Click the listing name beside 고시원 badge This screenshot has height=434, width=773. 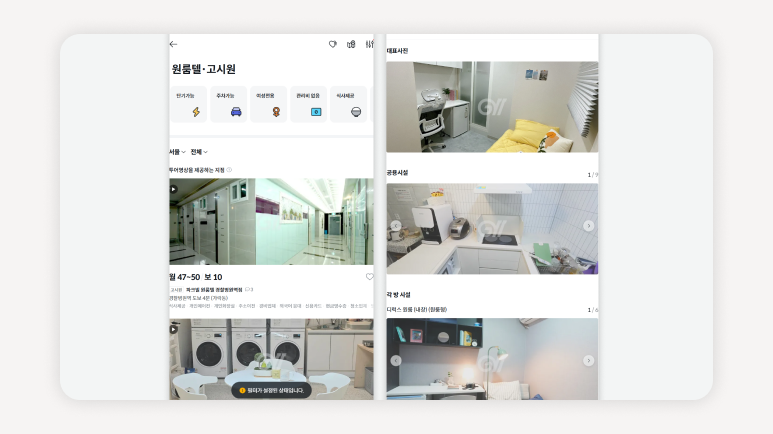[x=214, y=289]
